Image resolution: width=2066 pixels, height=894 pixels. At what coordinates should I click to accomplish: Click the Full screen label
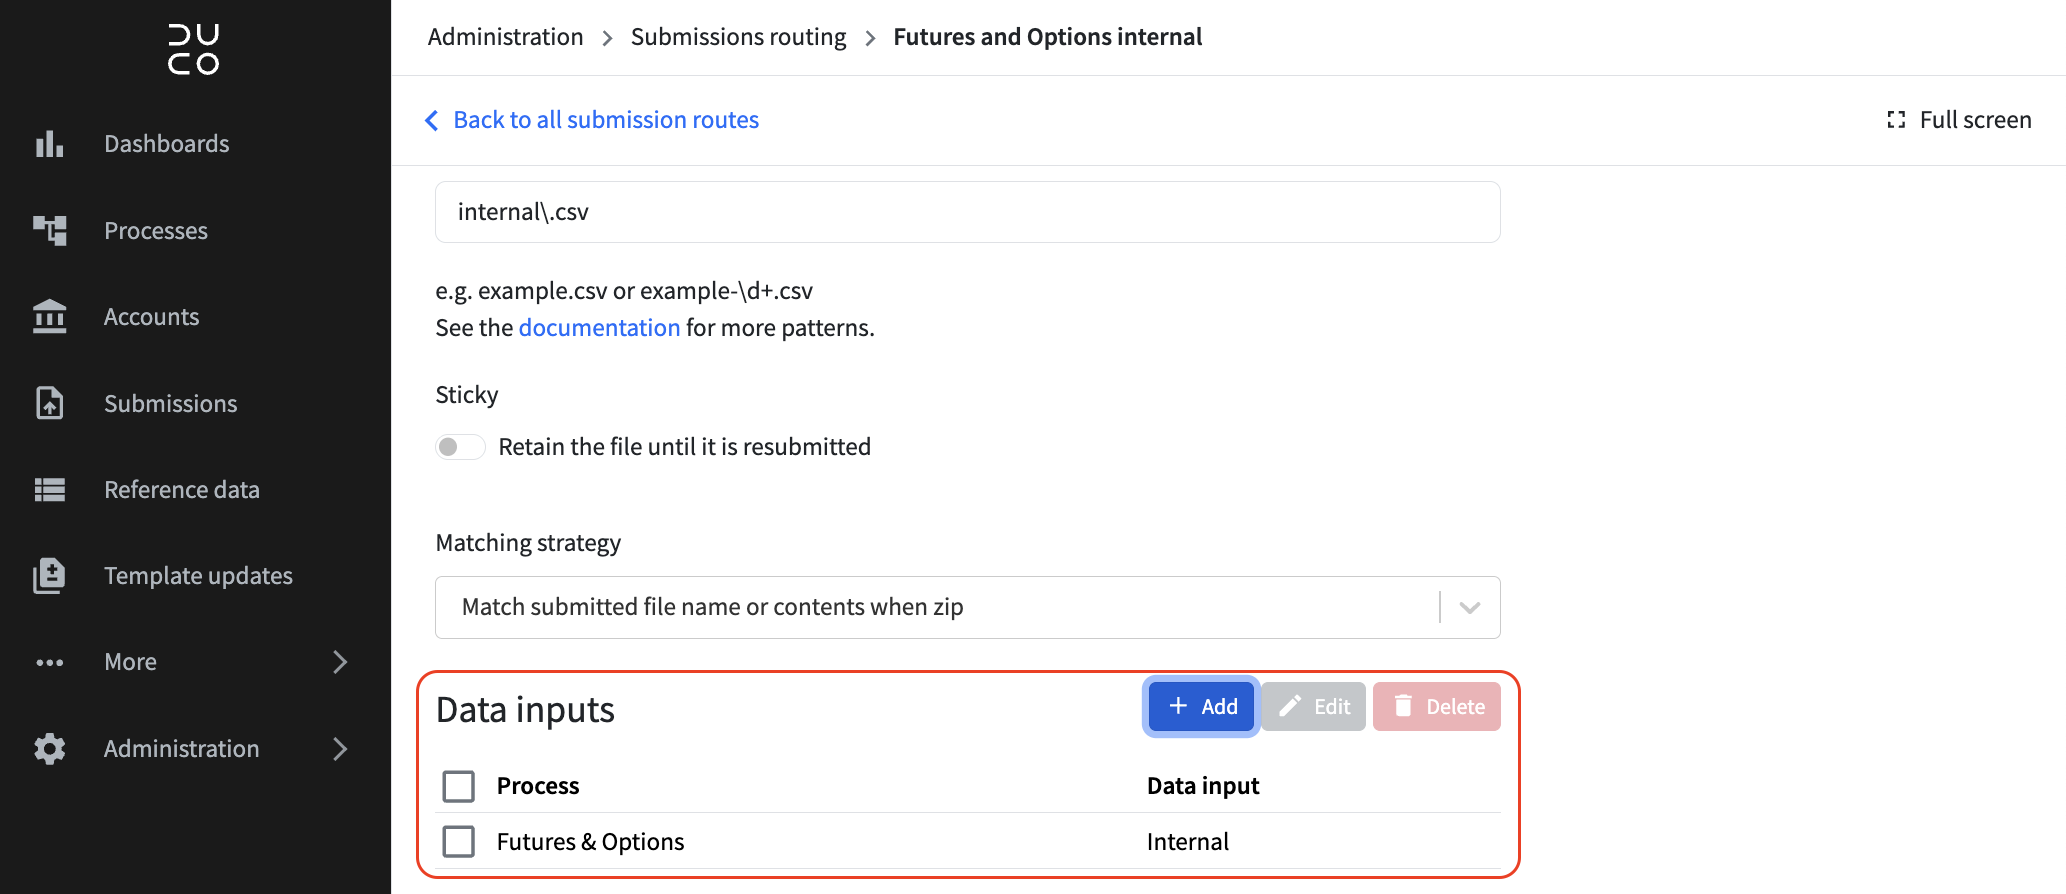(1975, 120)
